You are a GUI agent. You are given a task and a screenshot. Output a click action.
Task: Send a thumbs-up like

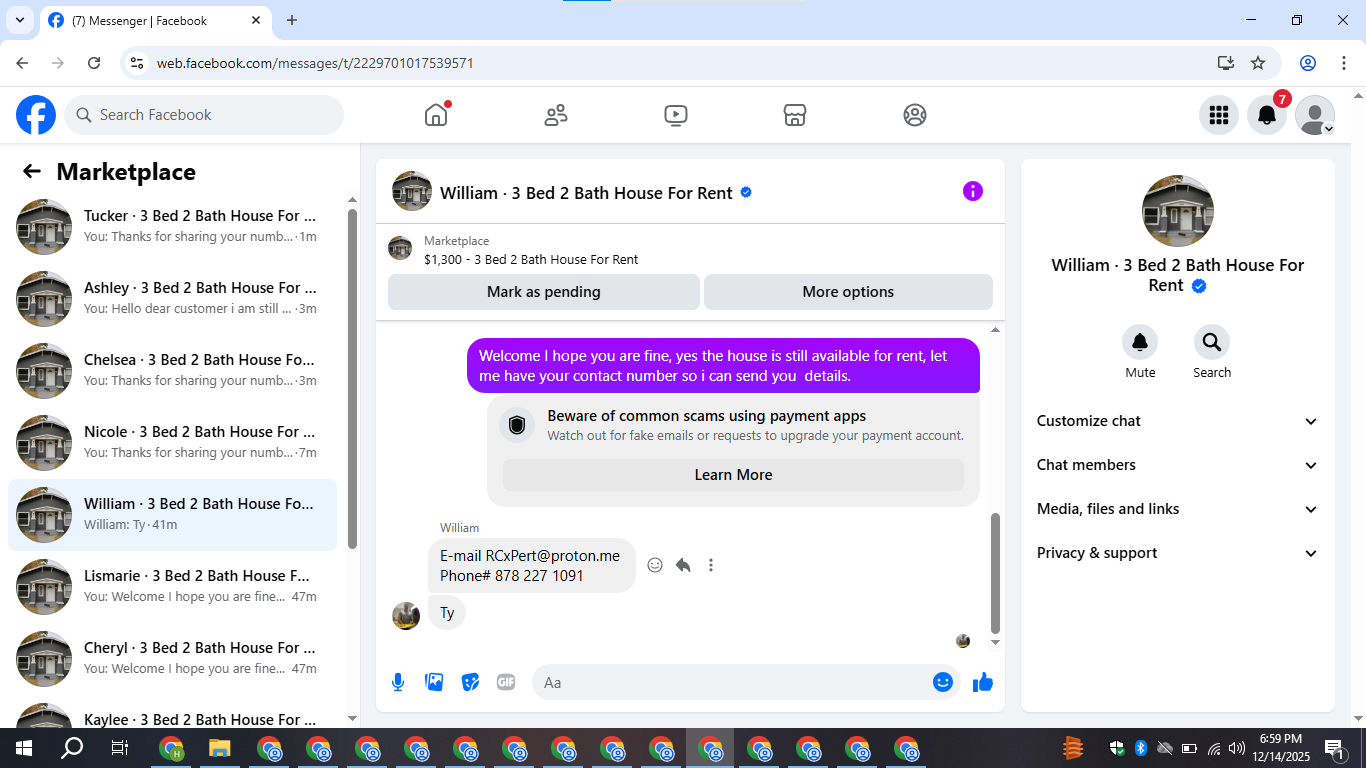pos(983,682)
